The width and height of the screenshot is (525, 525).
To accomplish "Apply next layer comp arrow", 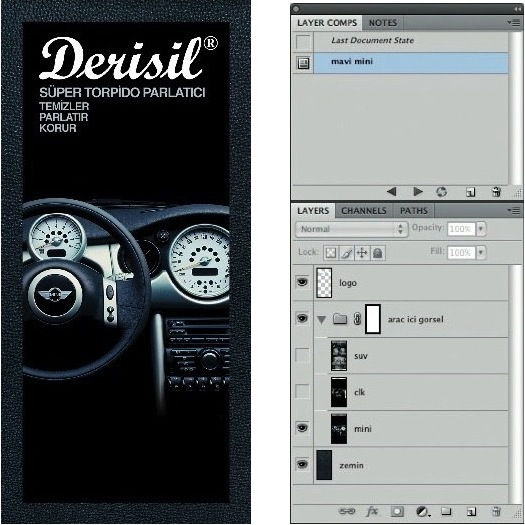I will click(x=418, y=192).
